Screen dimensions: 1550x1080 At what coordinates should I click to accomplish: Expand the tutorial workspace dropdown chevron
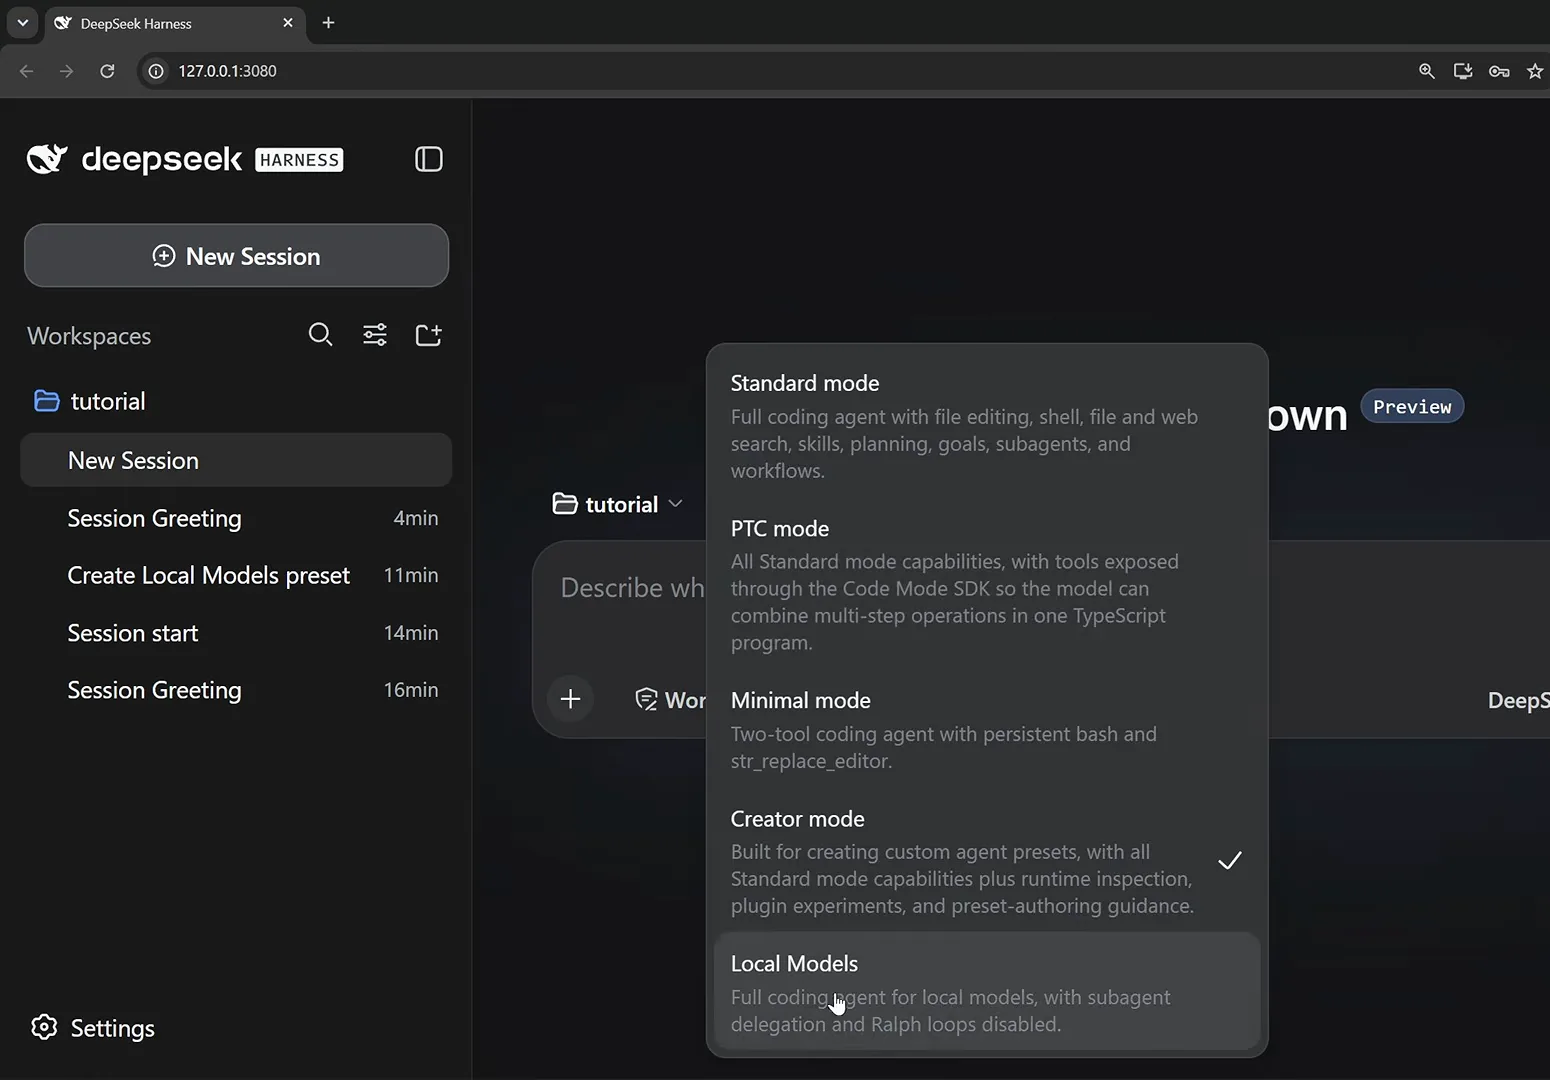pyautogui.click(x=676, y=504)
